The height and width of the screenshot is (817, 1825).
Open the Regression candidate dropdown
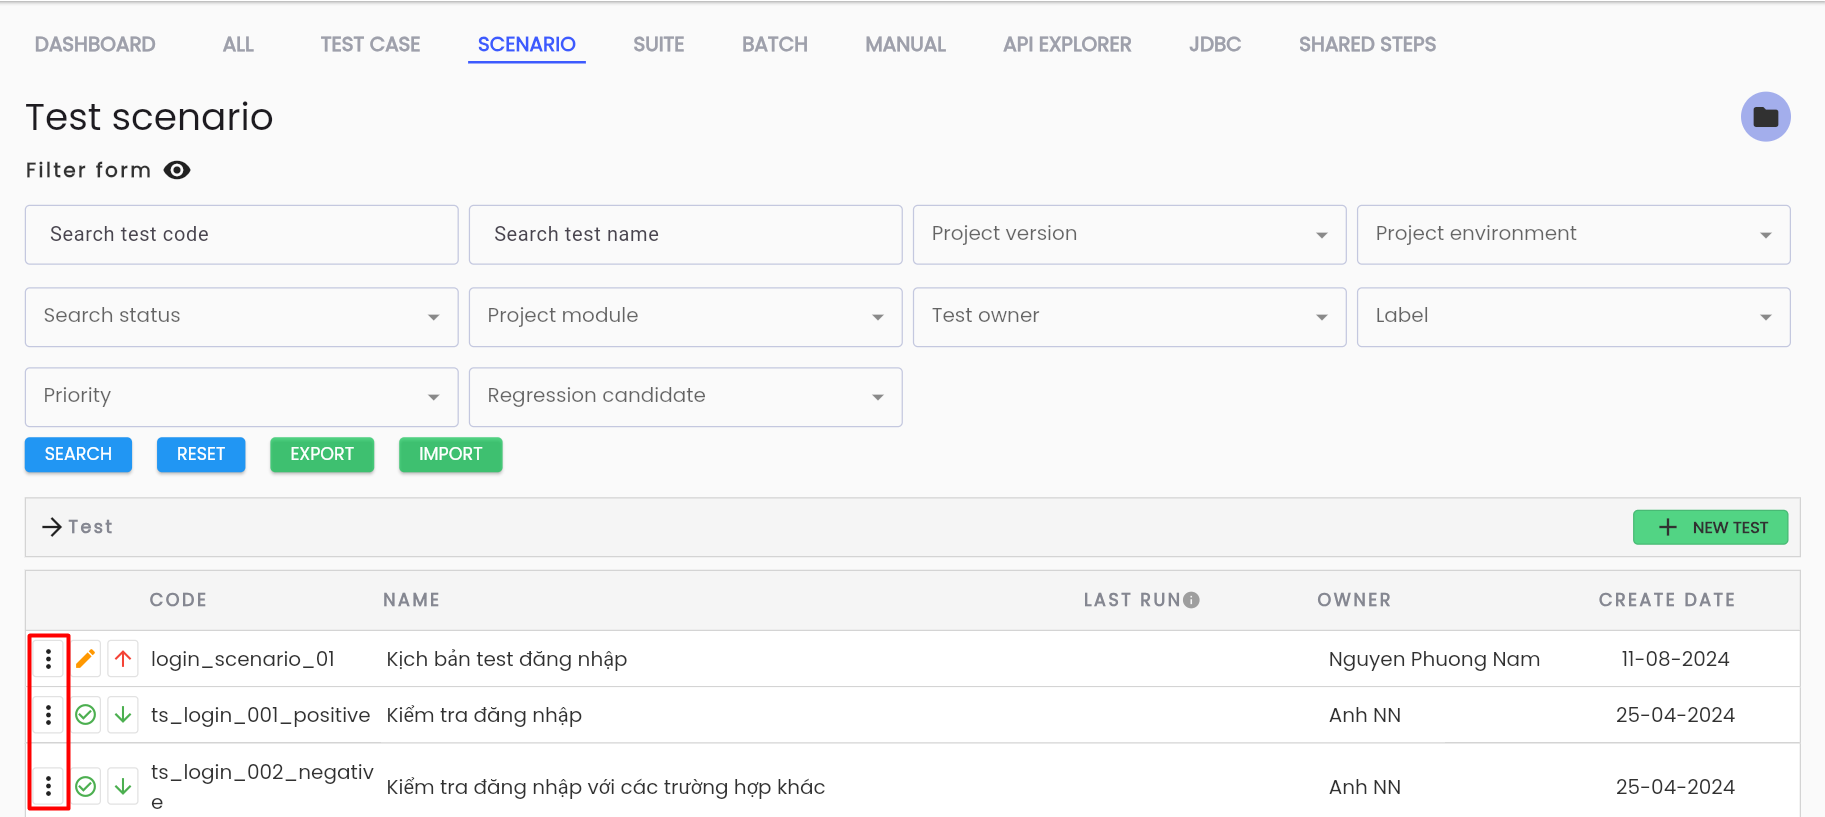[x=685, y=397]
